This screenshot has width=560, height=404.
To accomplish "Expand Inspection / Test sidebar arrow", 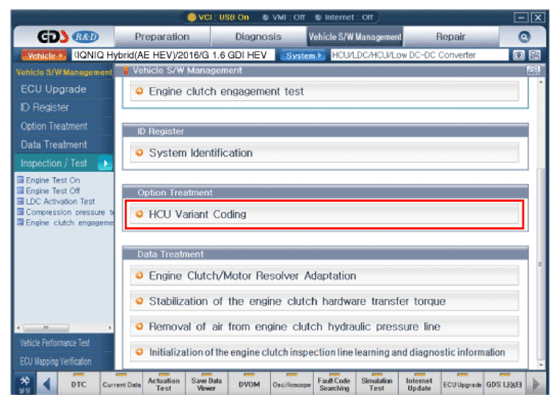I will 105,163.
